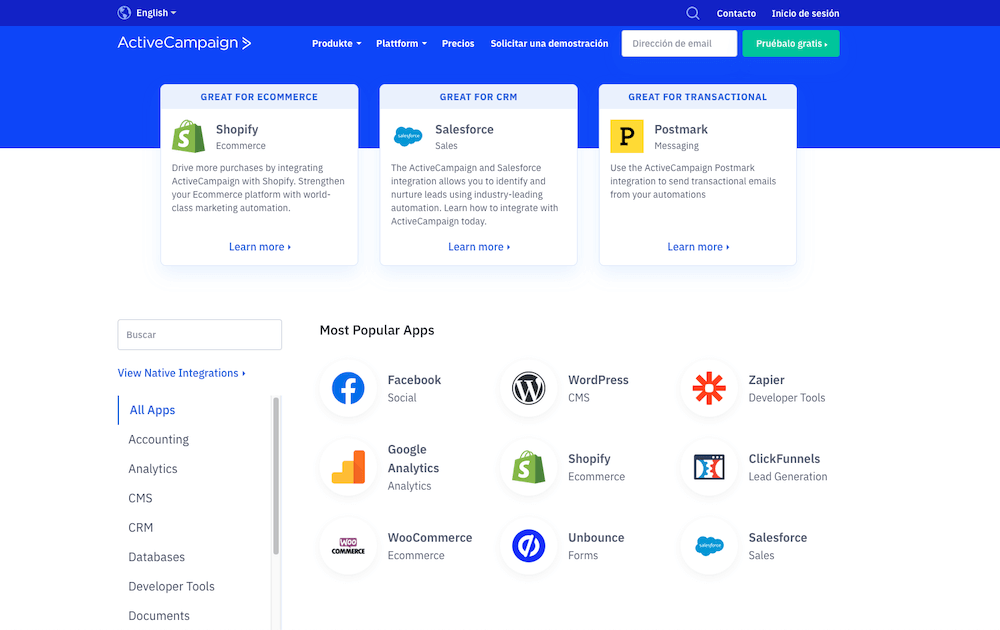Select the All Apps category
1000x630 pixels.
point(152,410)
